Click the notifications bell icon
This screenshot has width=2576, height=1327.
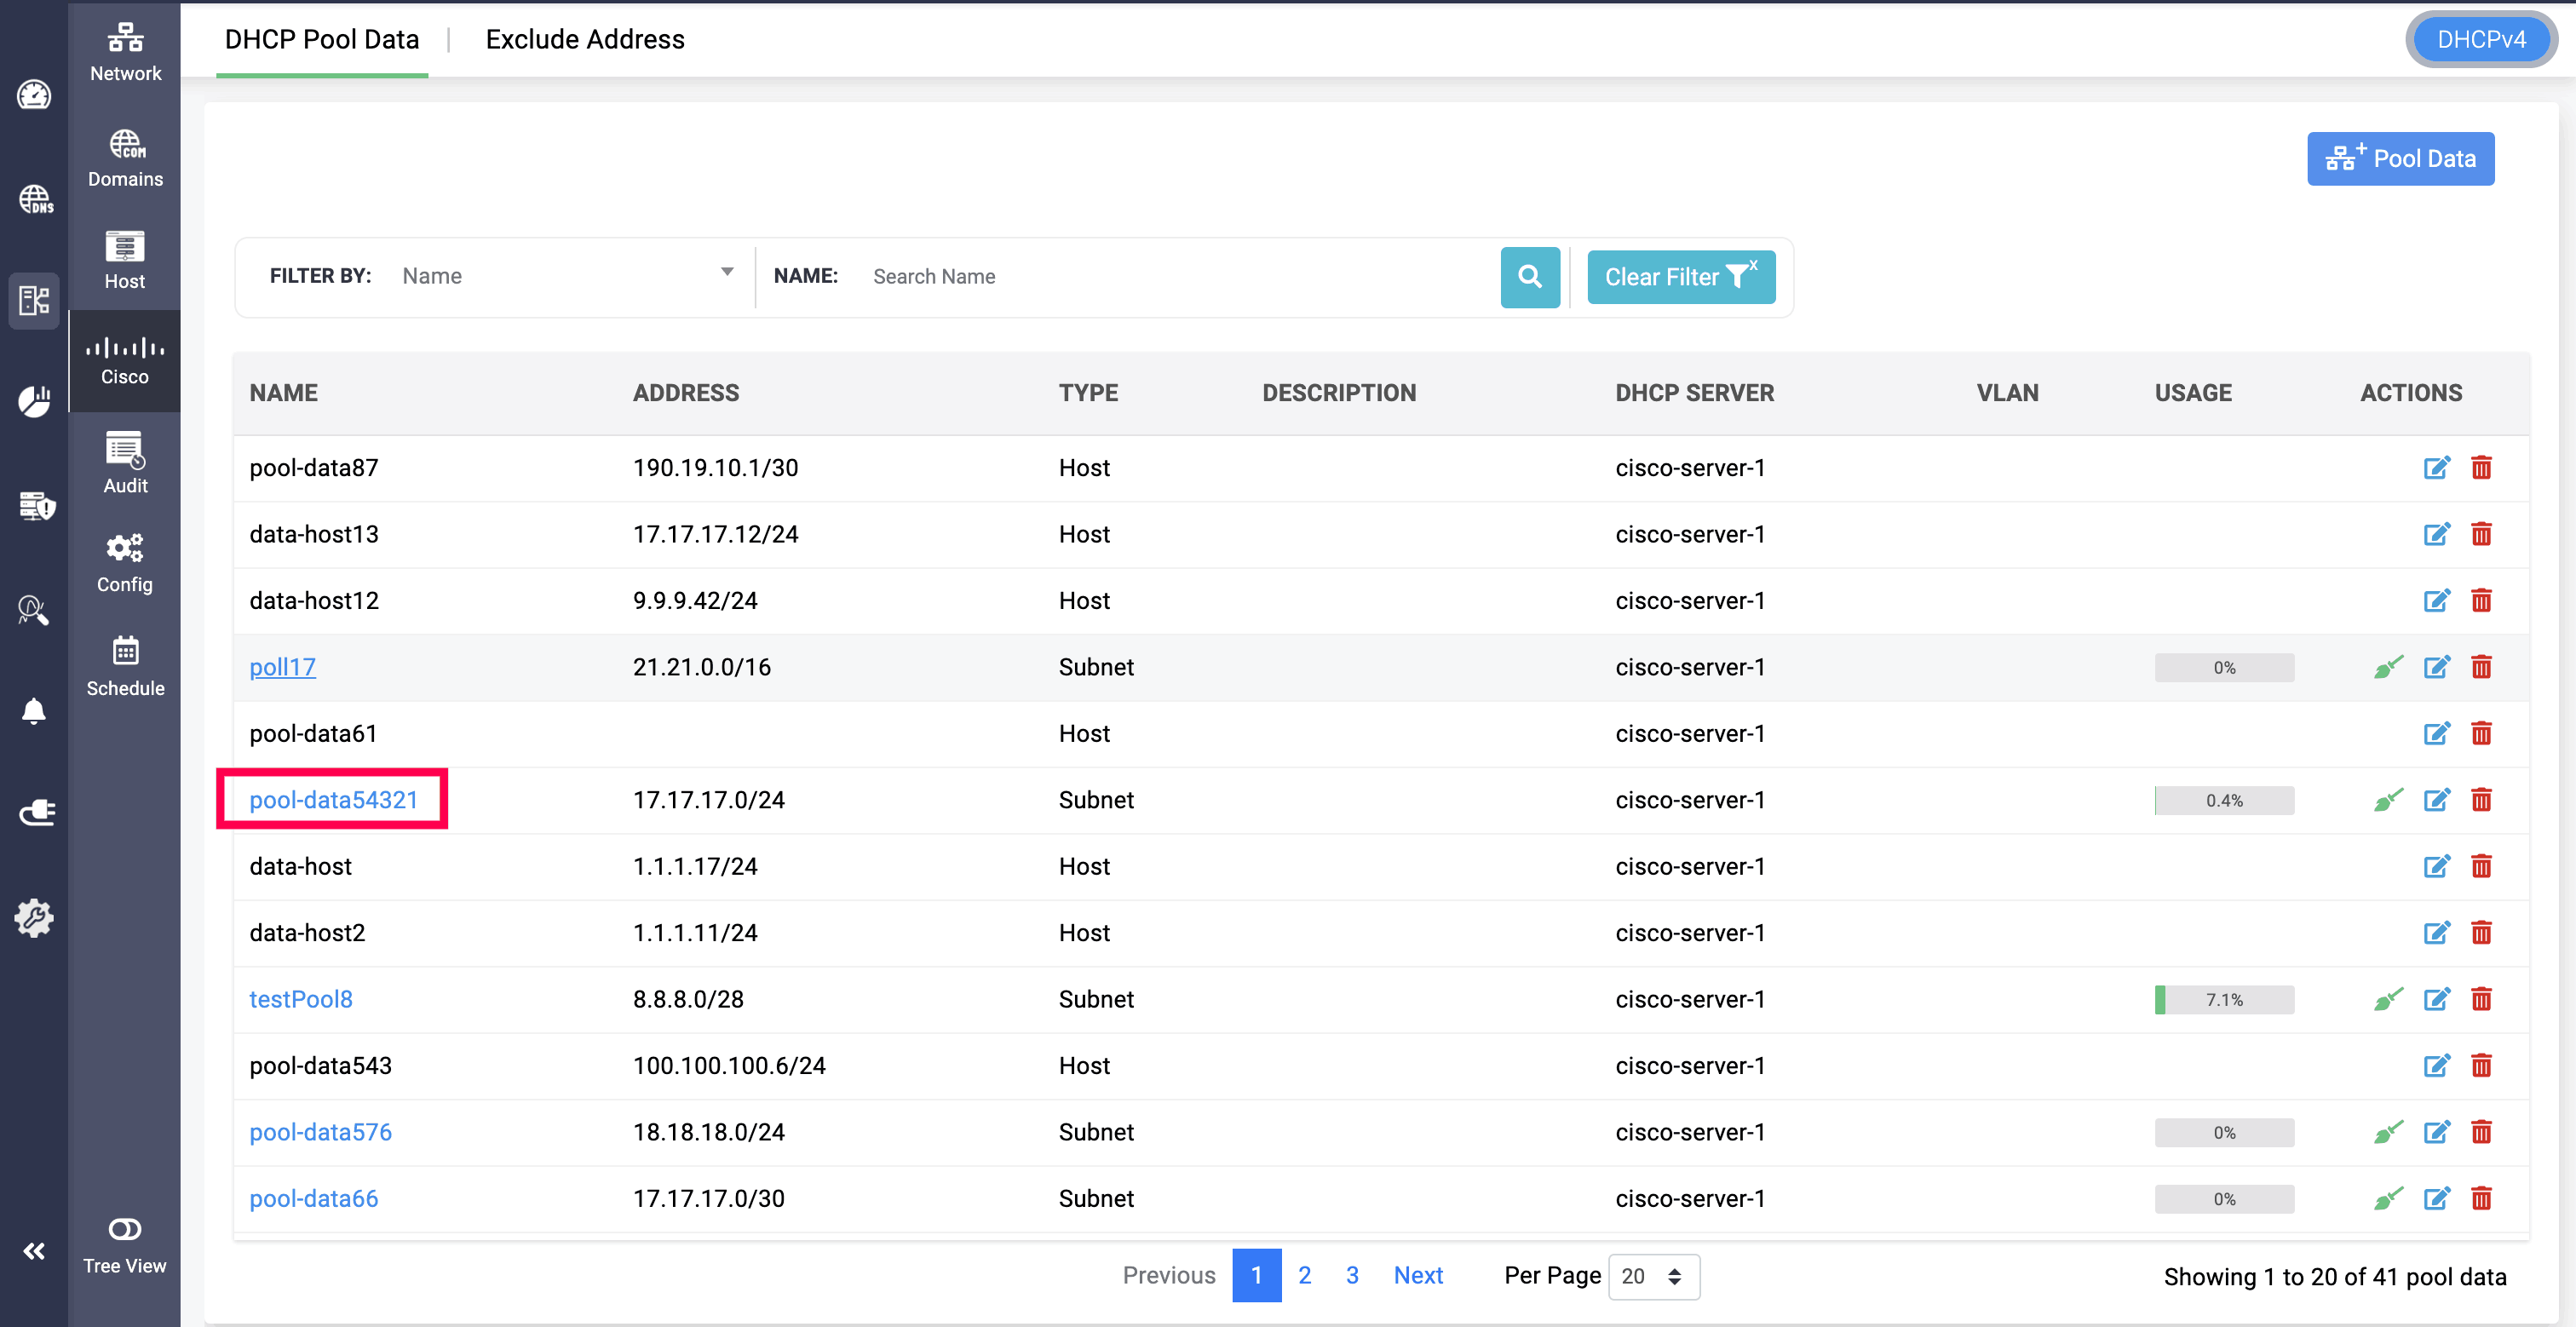pos(34,711)
